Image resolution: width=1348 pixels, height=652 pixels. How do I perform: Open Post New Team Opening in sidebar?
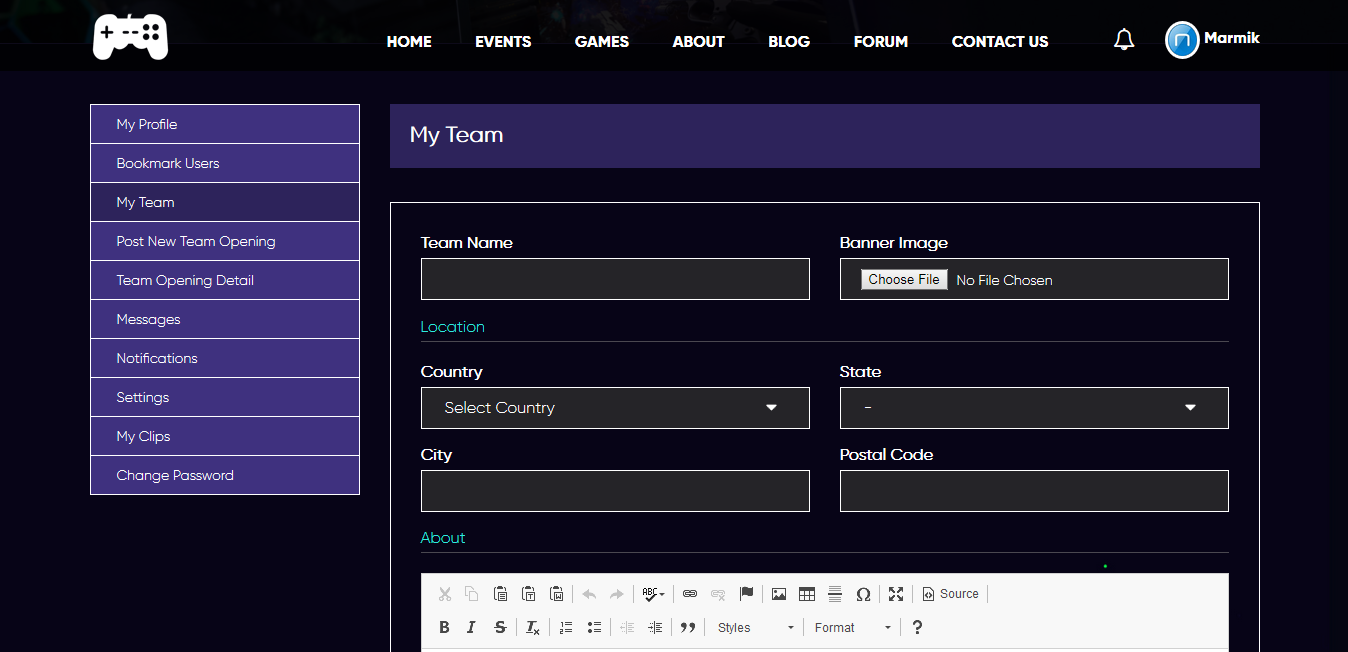(196, 241)
